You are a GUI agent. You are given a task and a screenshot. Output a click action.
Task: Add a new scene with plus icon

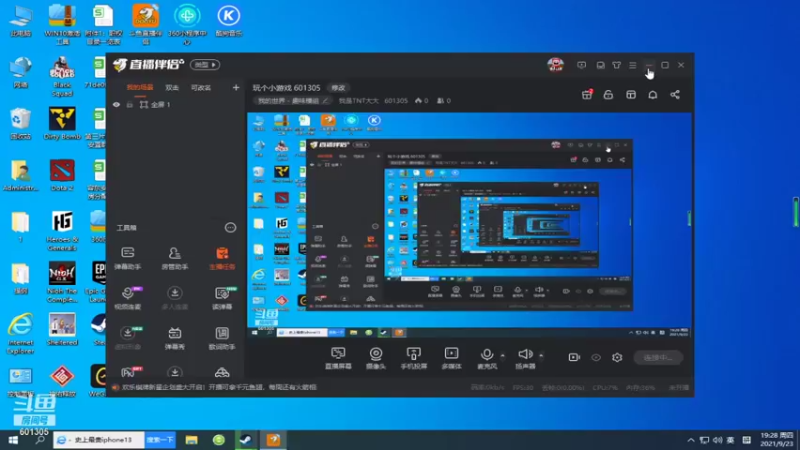236,88
